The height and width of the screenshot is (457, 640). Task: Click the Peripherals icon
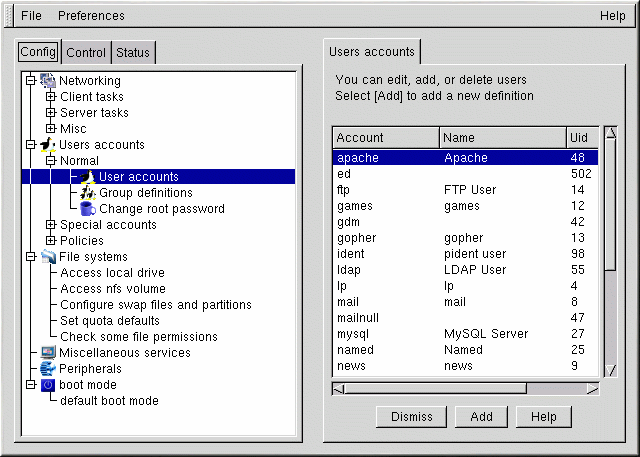coord(48,369)
